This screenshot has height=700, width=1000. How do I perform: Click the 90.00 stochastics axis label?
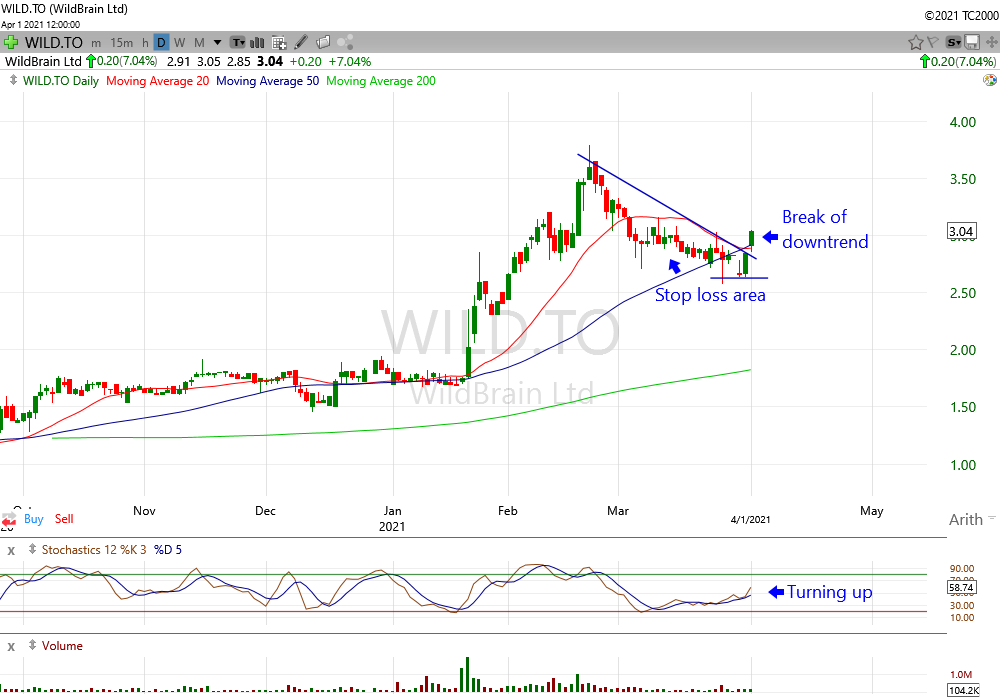point(962,568)
